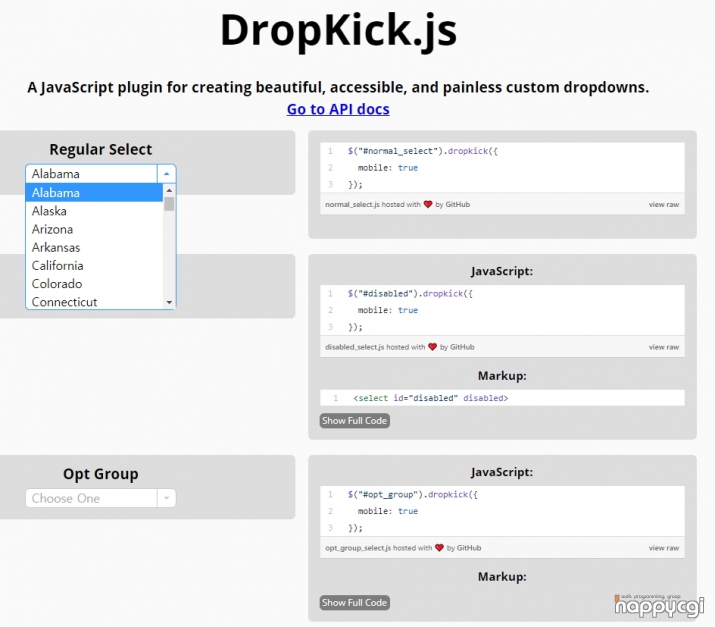
Task: Collapse the Regular Select dropdown arrow
Action: tap(166, 174)
